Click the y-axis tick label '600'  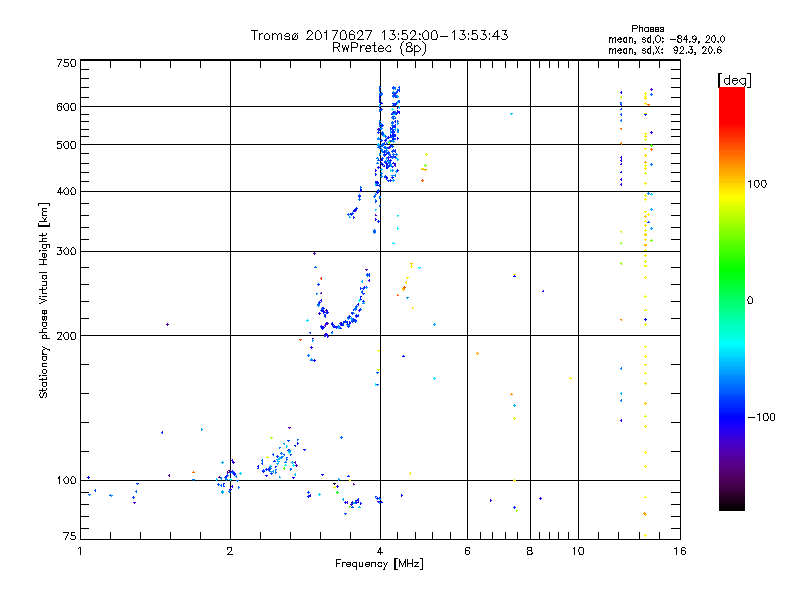(66, 107)
